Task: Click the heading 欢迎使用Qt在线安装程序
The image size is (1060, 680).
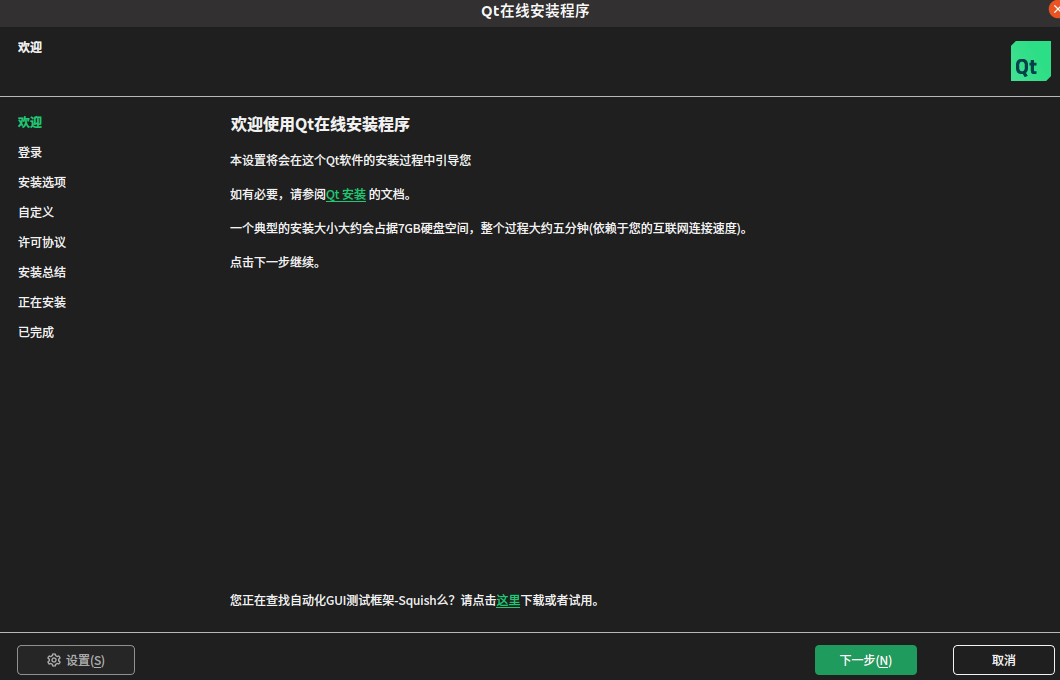Action: [x=320, y=124]
